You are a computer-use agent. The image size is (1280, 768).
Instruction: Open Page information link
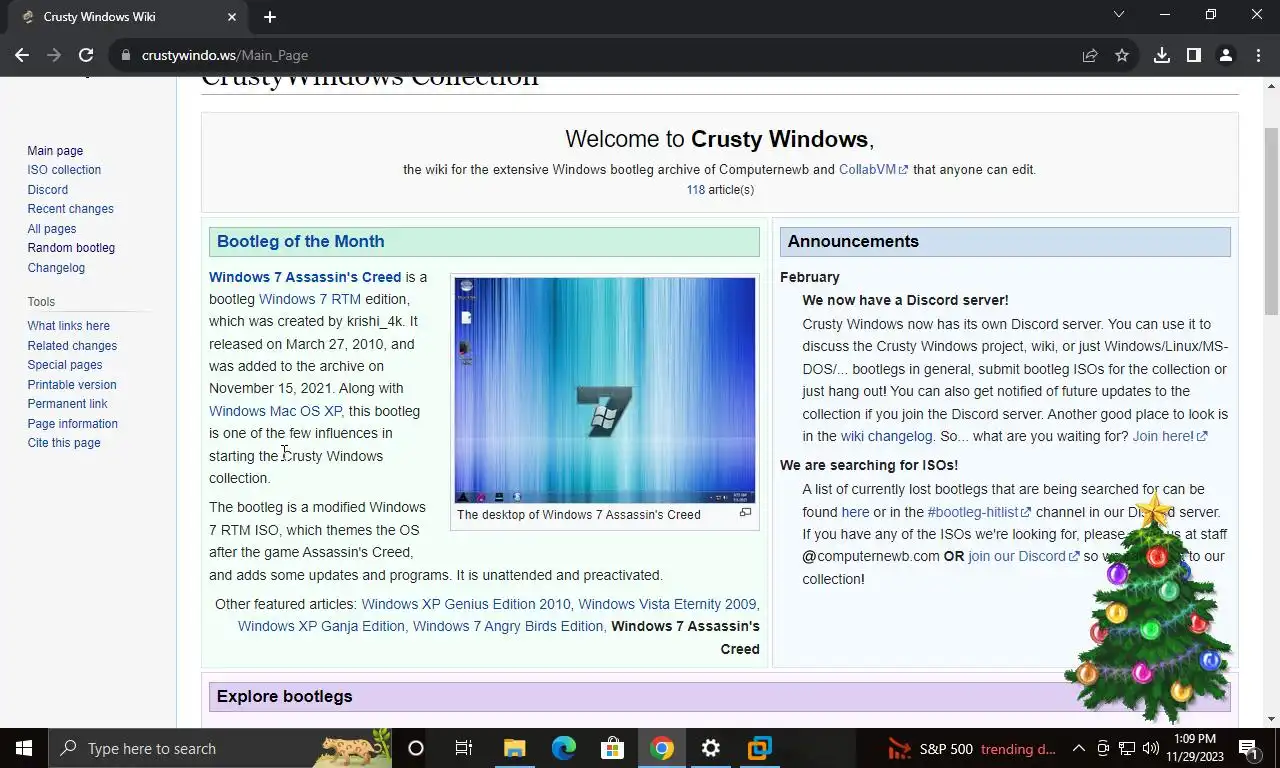coord(73,423)
